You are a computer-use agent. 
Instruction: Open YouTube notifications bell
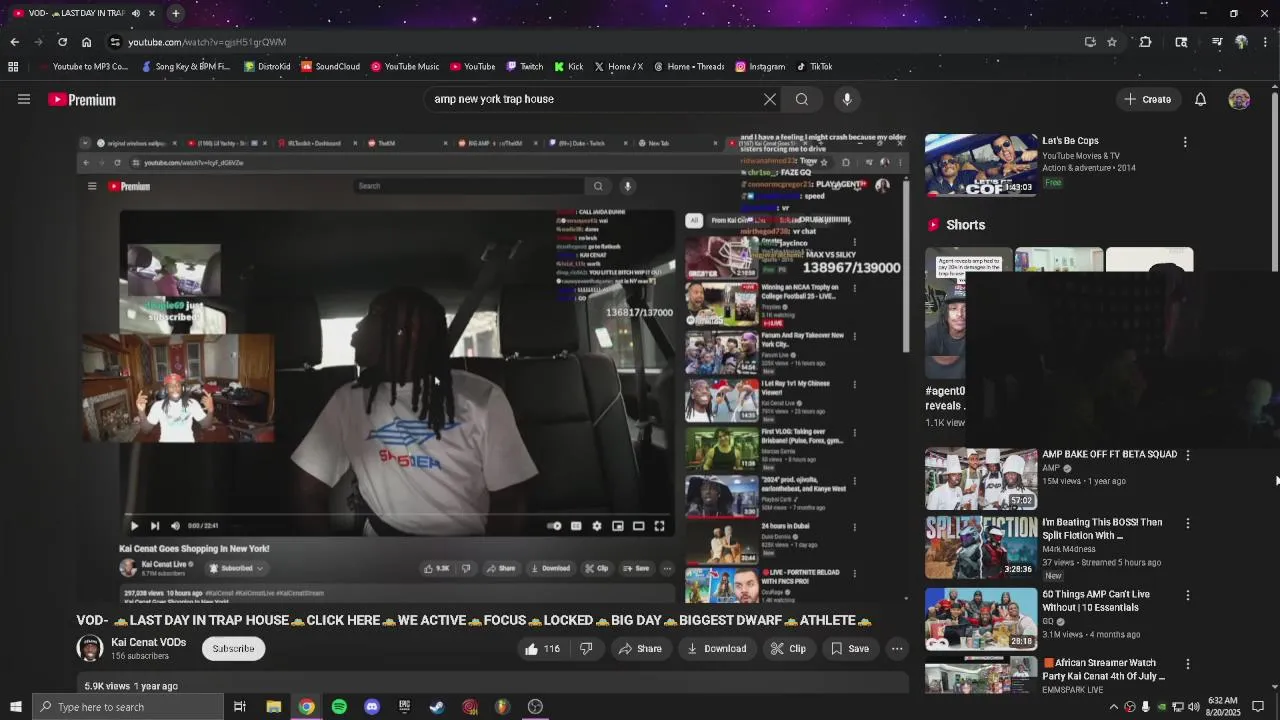(1200, 99)
